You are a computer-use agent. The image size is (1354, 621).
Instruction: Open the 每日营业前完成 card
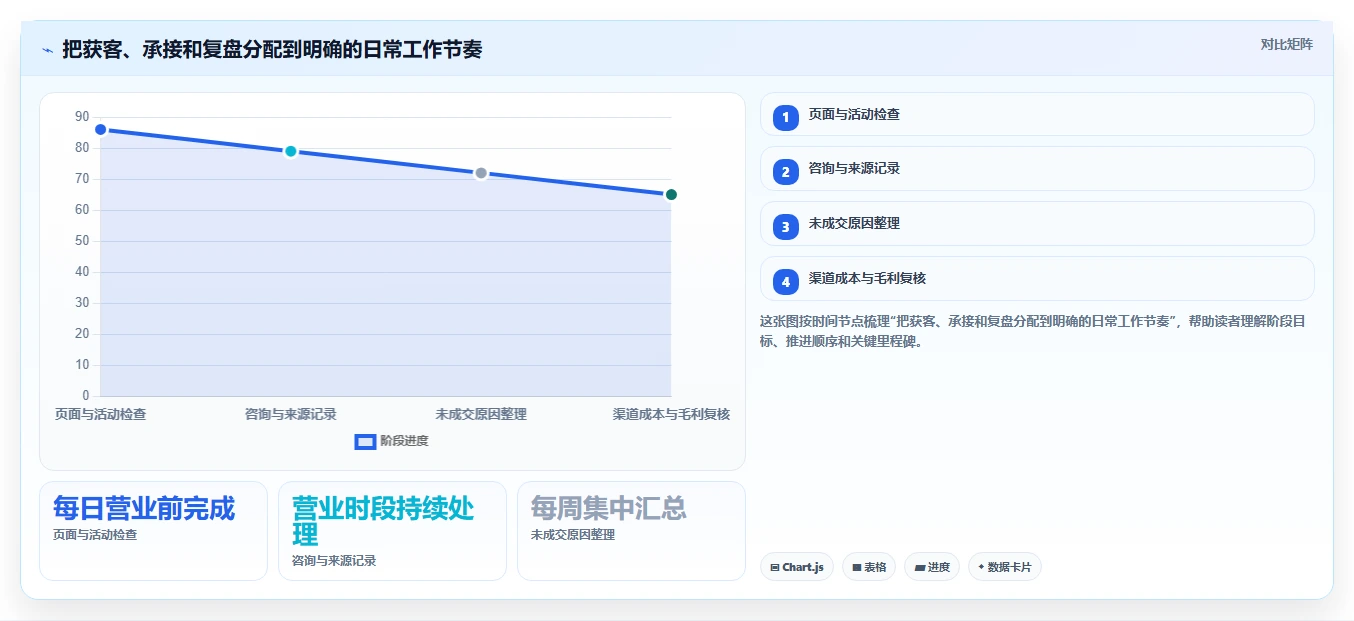tap(153, 531)
